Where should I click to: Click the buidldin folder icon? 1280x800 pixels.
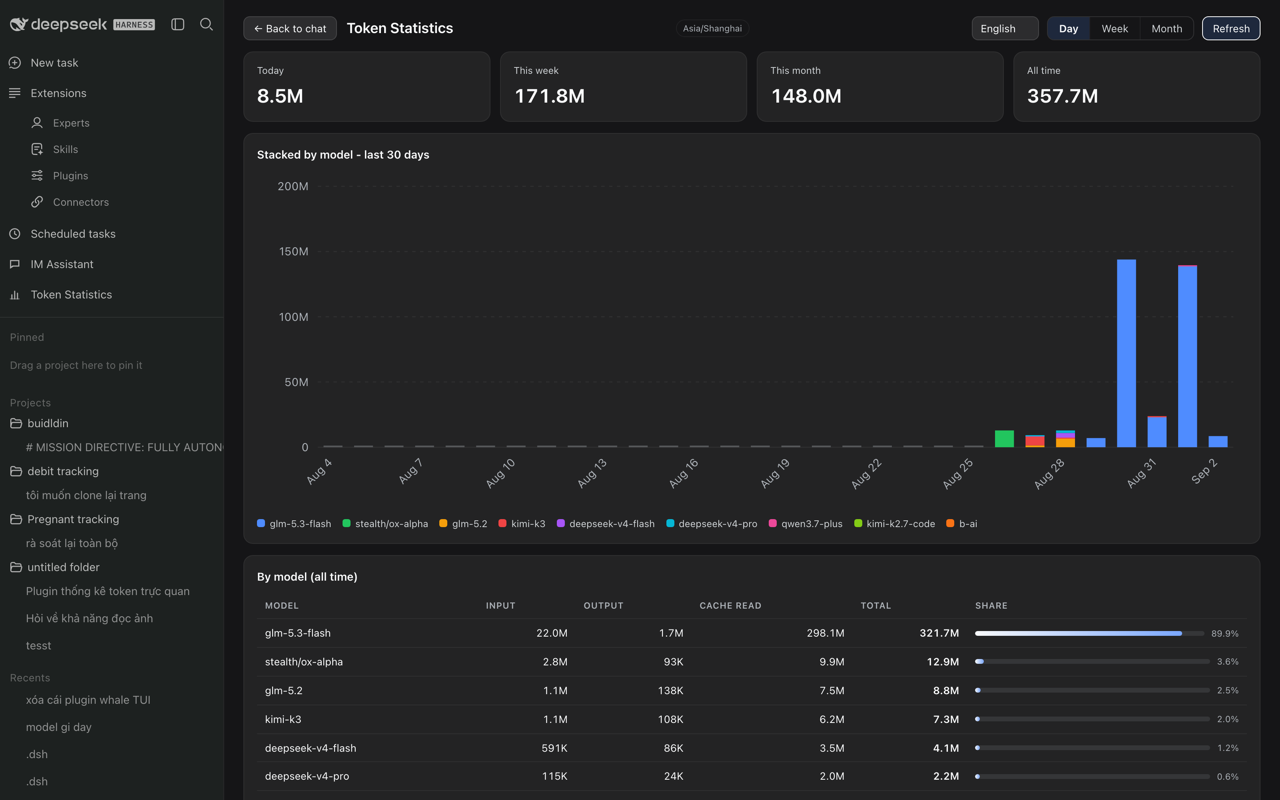pos(16,423)
